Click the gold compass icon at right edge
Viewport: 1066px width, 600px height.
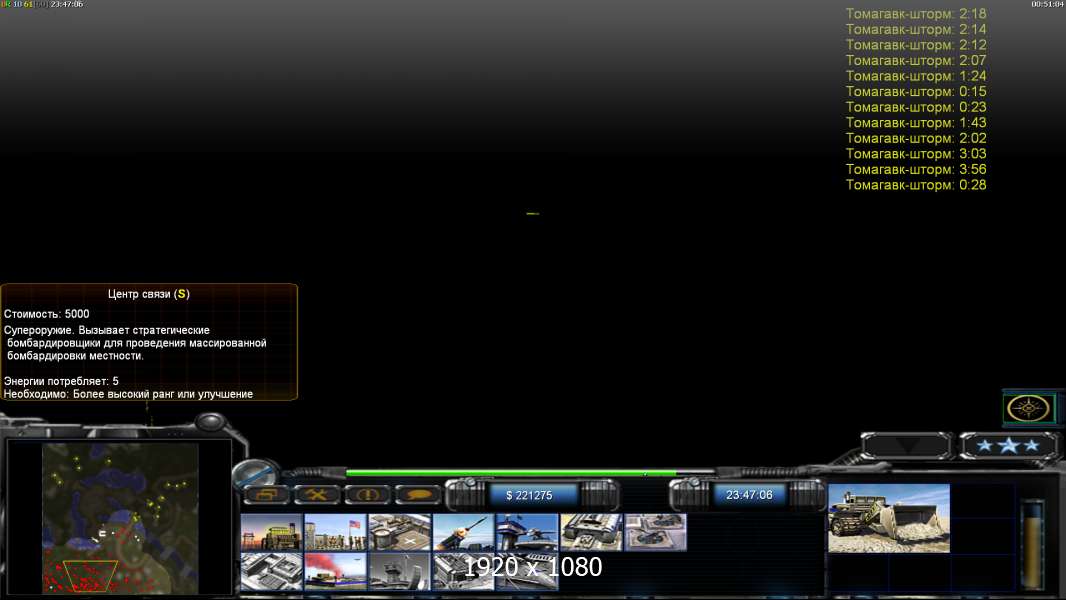click(1028, 408)
